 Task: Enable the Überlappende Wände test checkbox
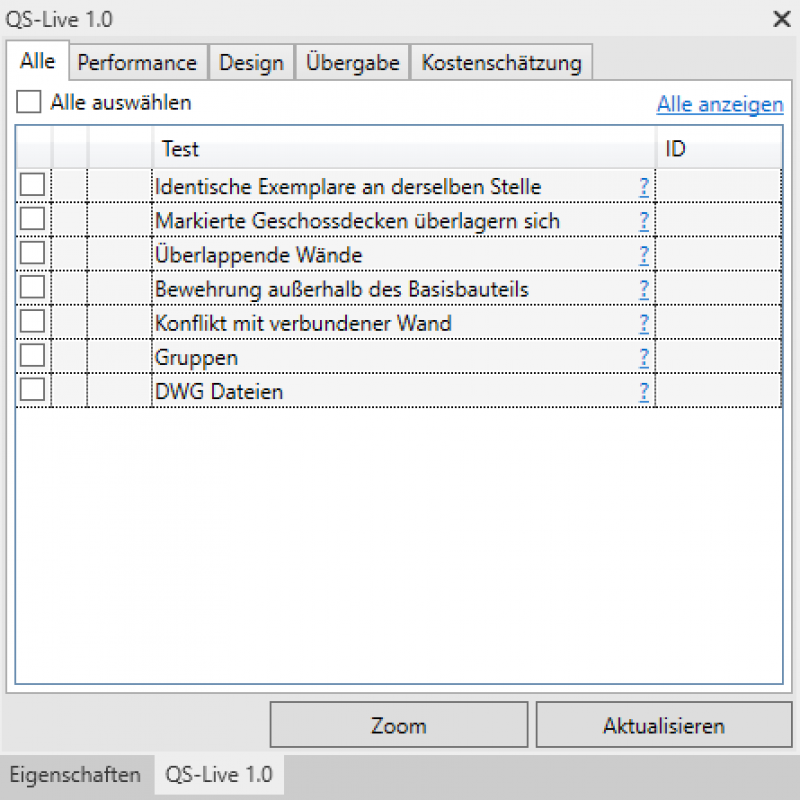click(33, 253)
